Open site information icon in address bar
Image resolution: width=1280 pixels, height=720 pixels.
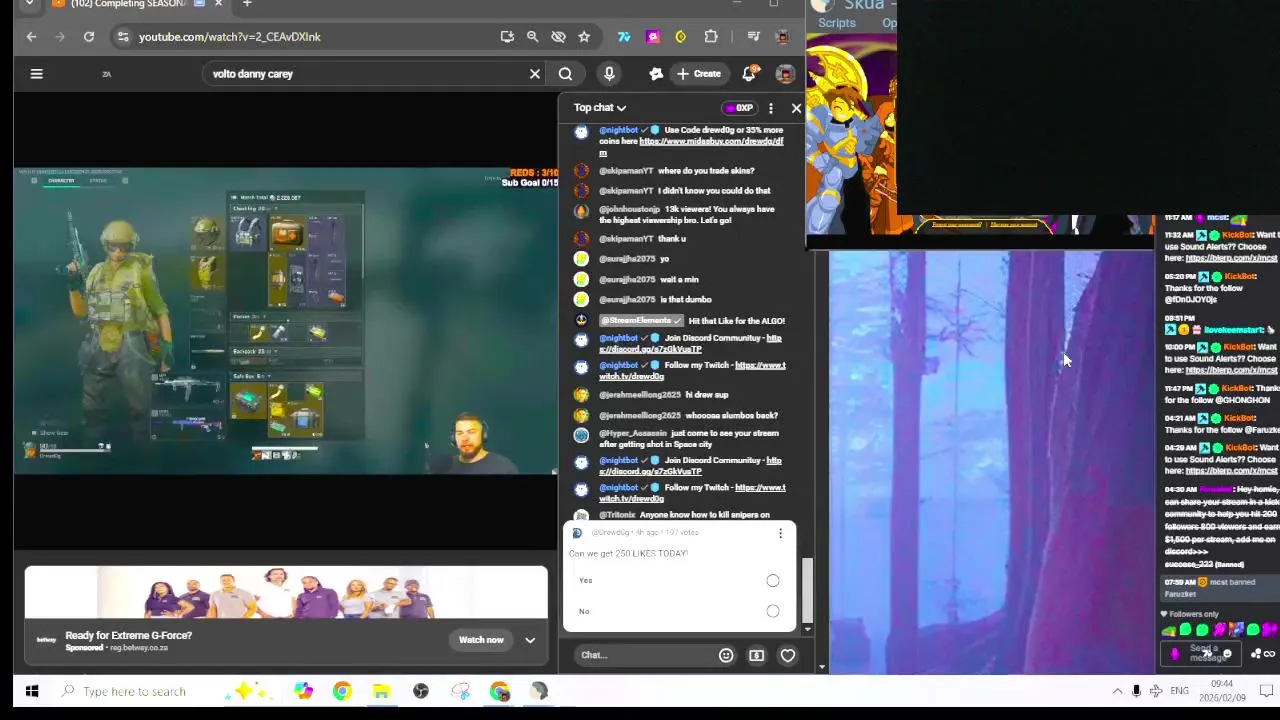(x=122, y=37)
